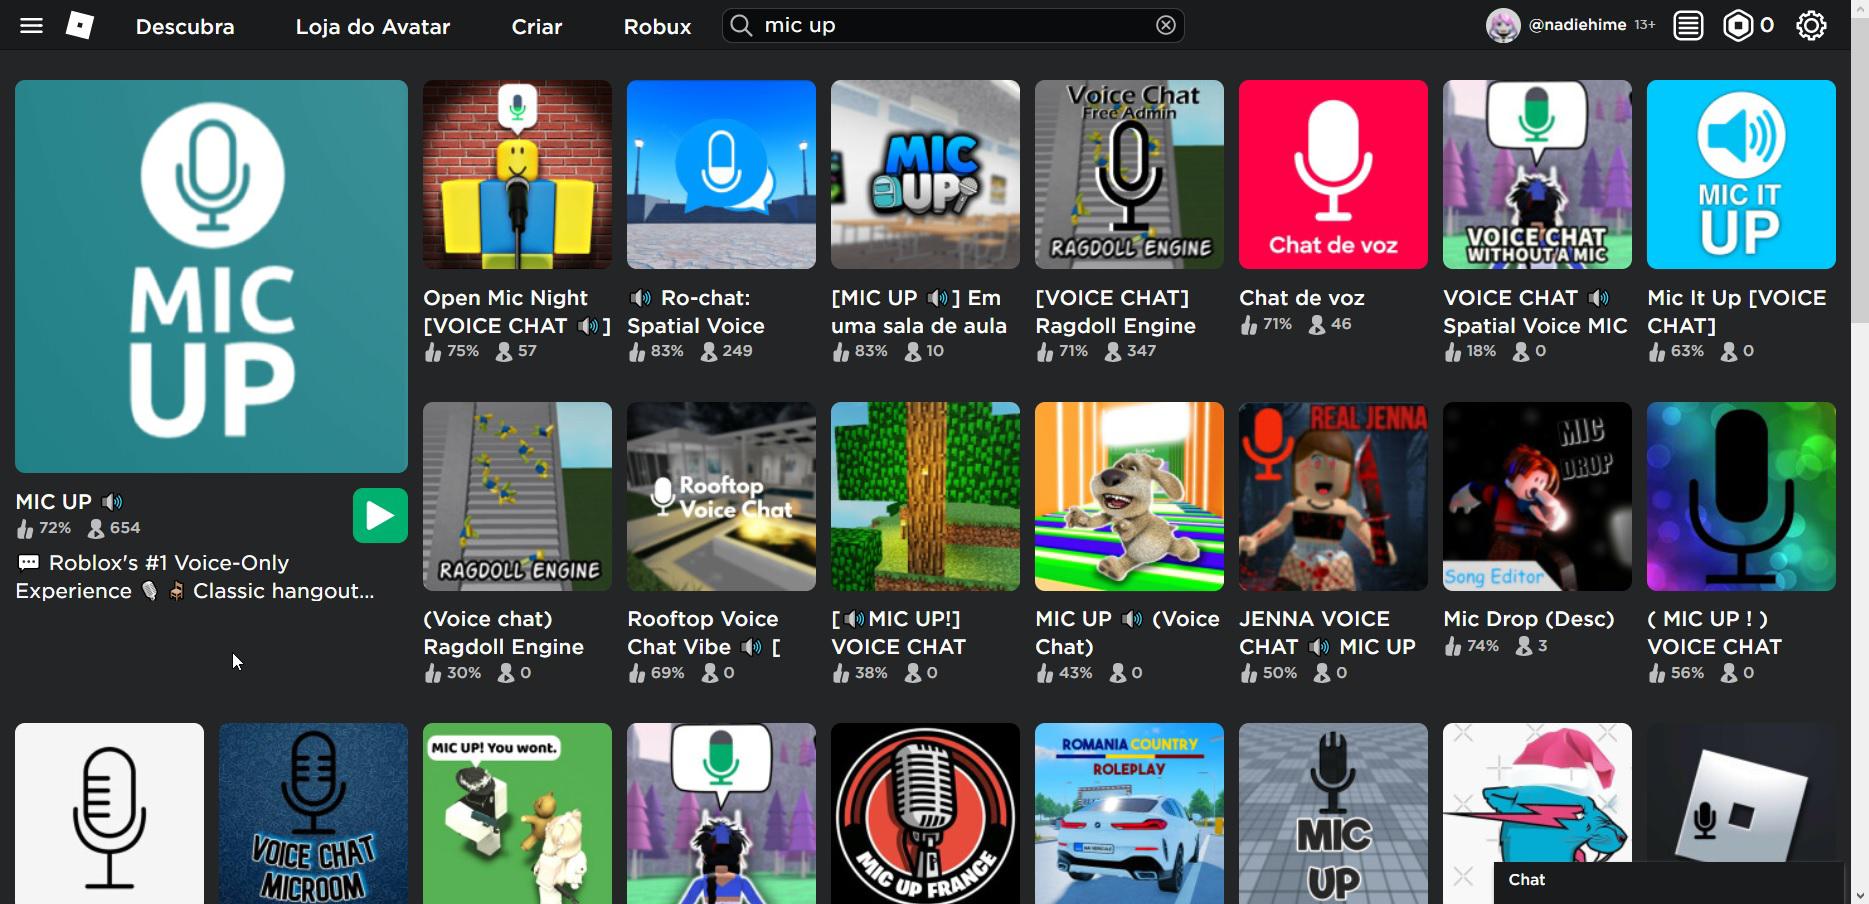Expand the Chat panel at bottom
Viewport: 1869px width, 904px height.
coord(1667,881)
